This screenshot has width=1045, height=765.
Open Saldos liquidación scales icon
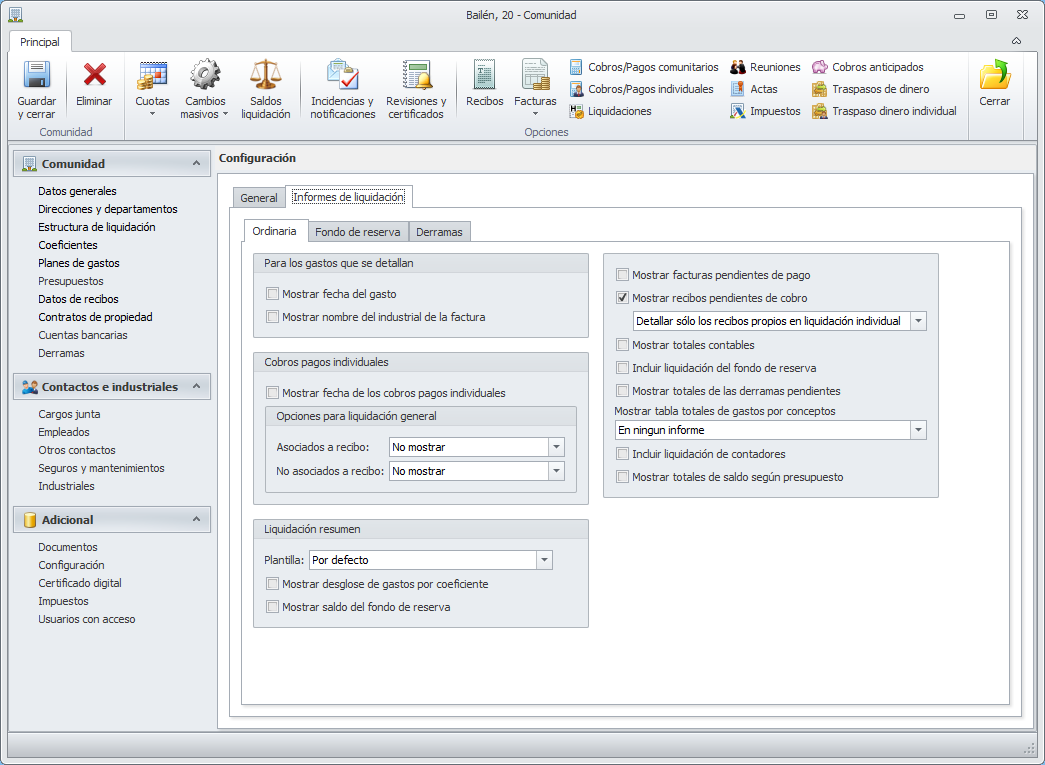[265, 76]
